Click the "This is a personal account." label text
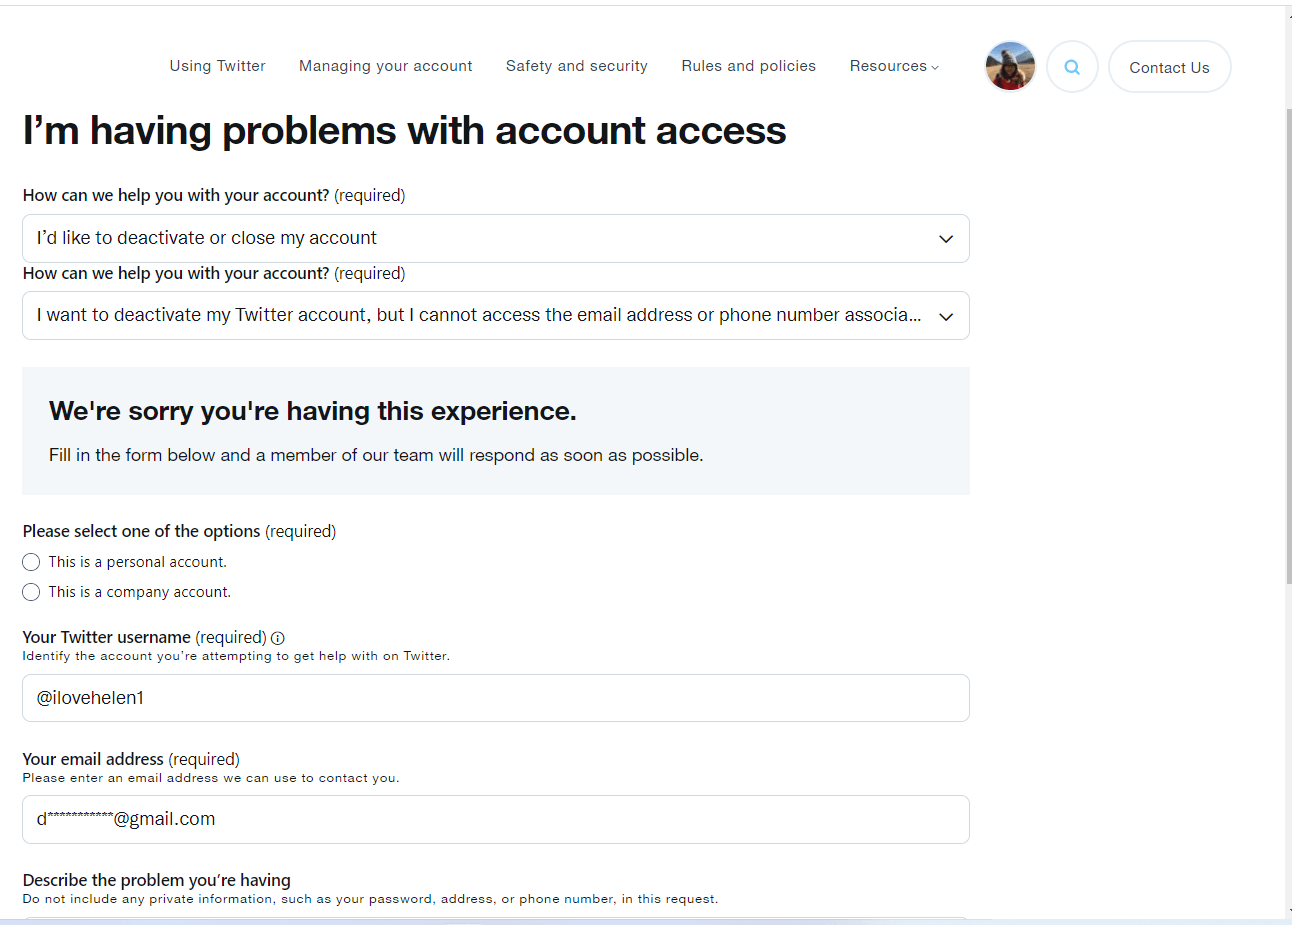Viewport: 1292px width, 925px height. (137, 562)
